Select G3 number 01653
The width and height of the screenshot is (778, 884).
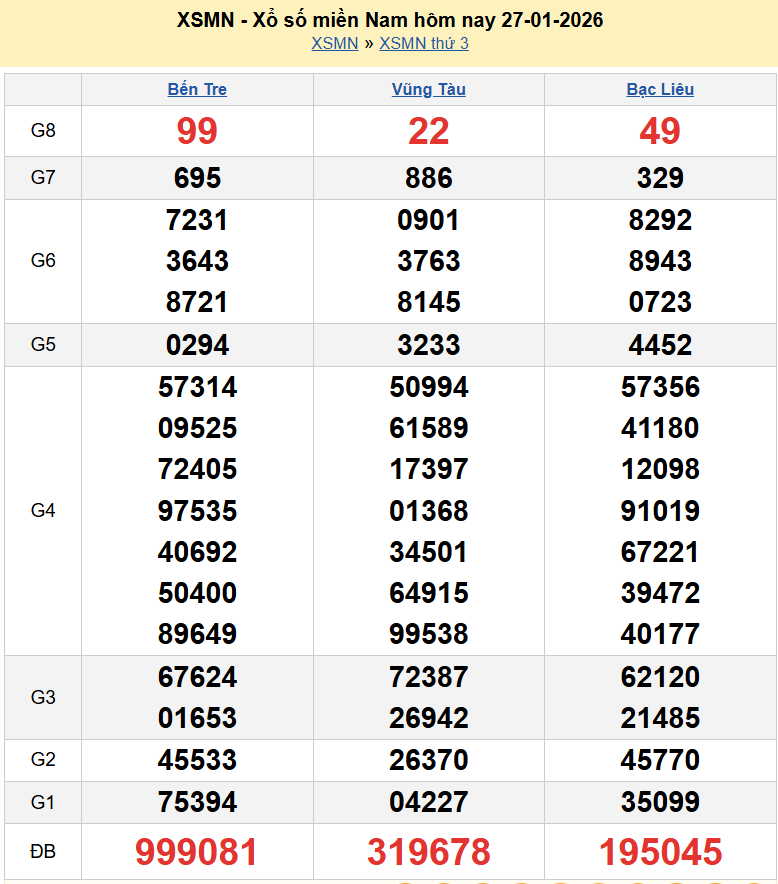pos(197,718)
